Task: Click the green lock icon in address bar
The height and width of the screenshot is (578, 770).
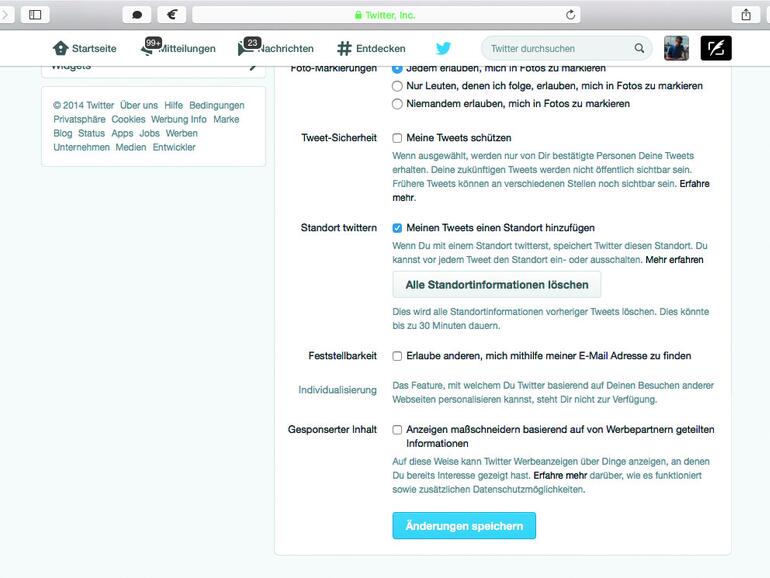Action: coord(358,15)
